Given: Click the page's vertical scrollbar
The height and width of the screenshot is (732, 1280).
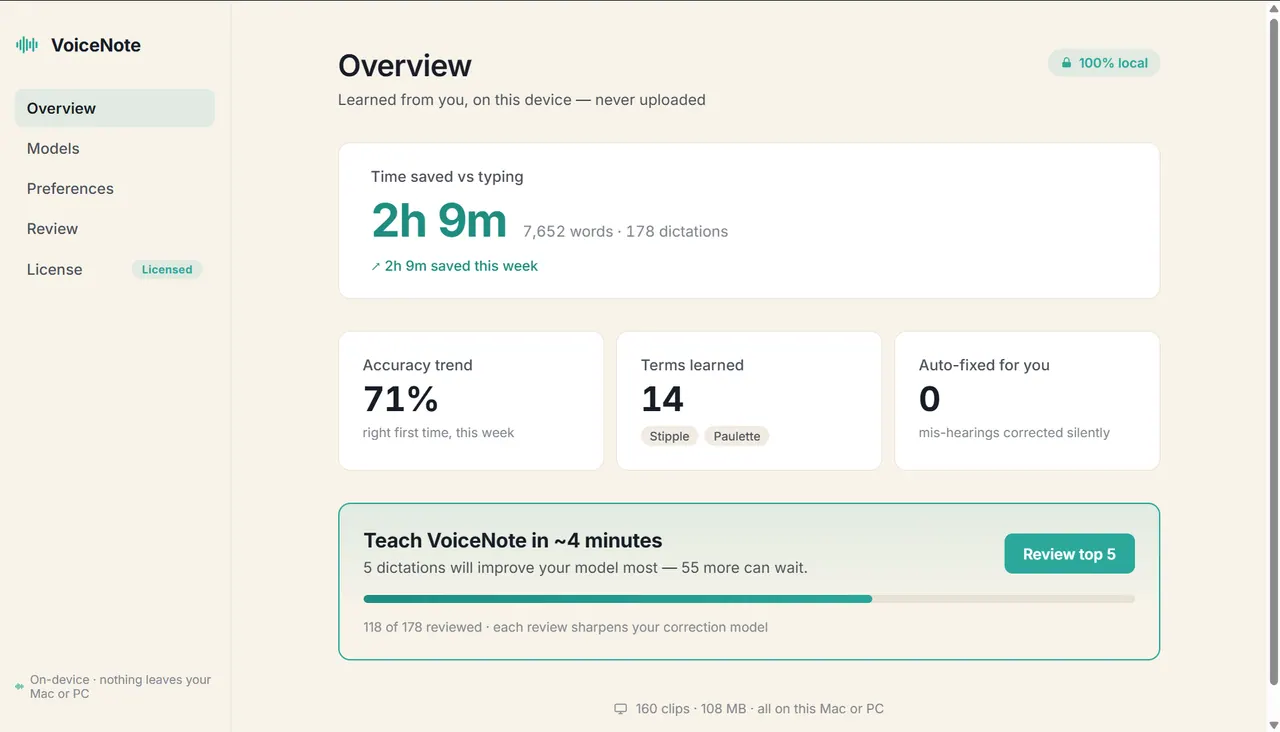Looking at the screenshot, I should click(1273, 350).
